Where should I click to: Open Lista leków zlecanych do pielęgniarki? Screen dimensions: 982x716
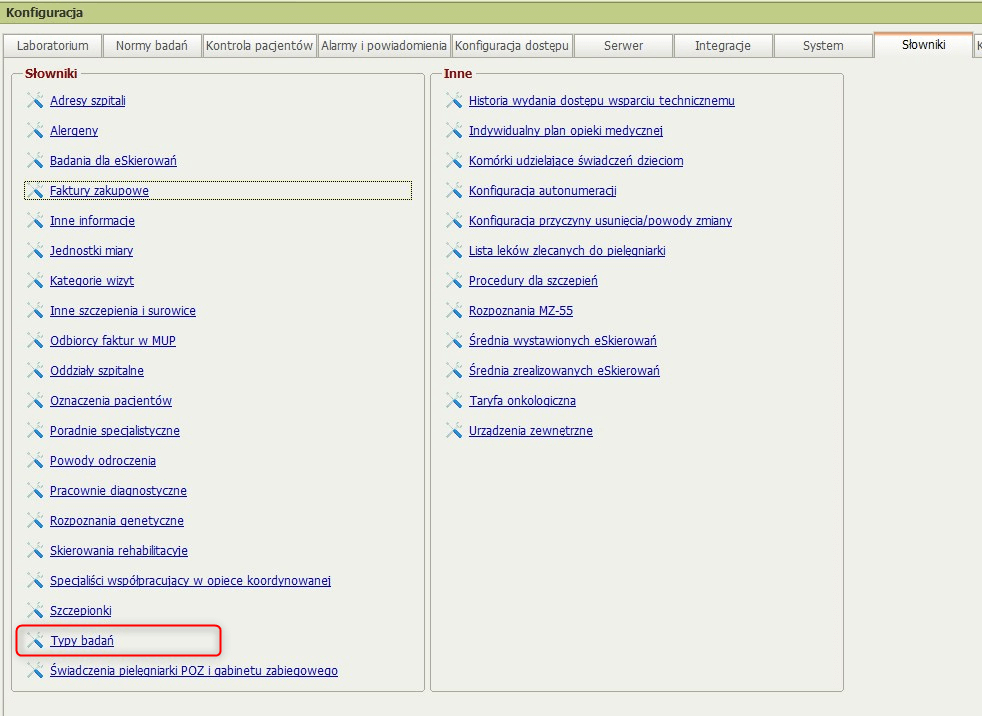[x=567, y=251]
